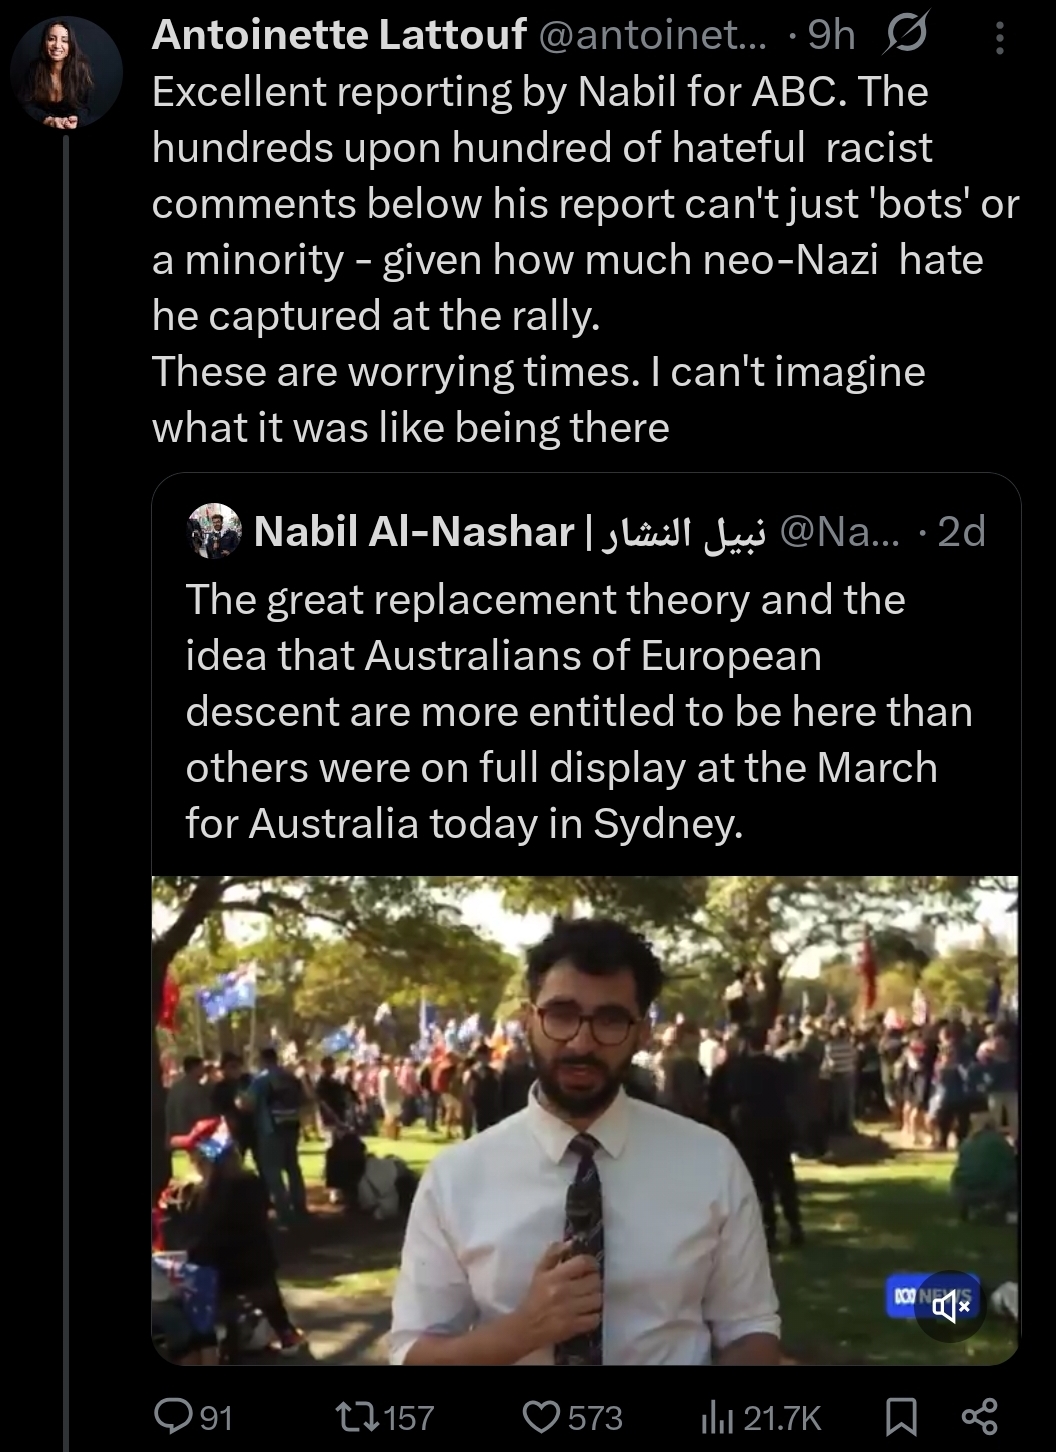1056x1452 pixels.
Task: Open the @antoinet... handle link
Action: (x=654, y=36)
